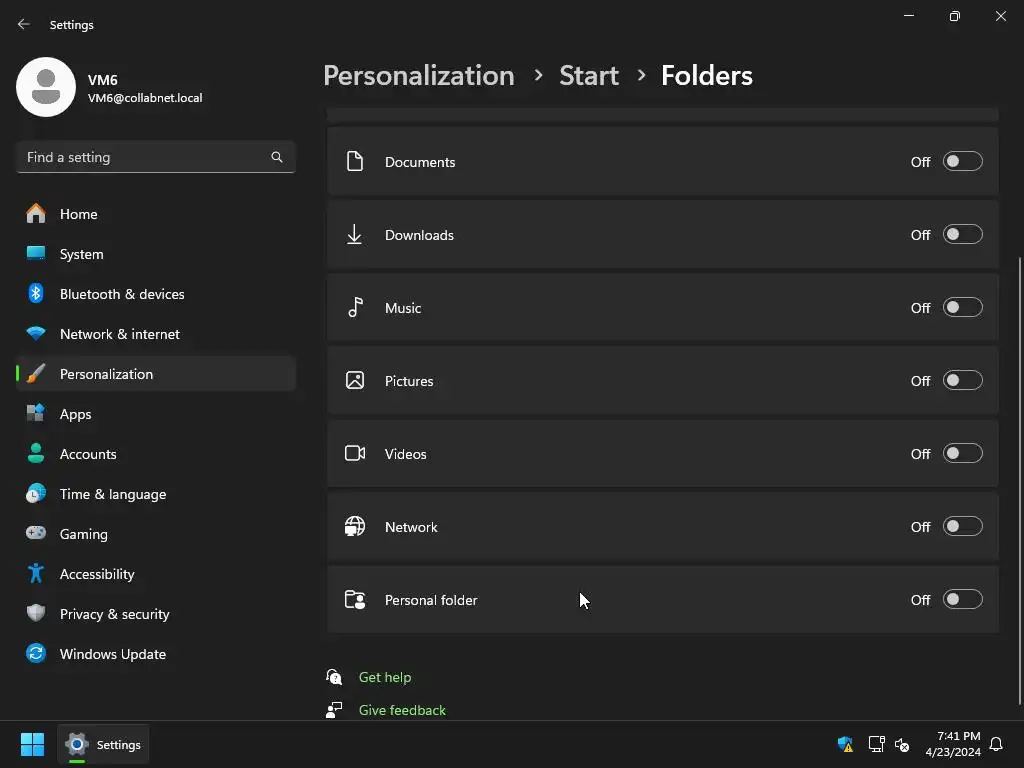Switch on the Personal folder toggle
The width and height of the screenshot is (1024, 768).
point(962,600)
